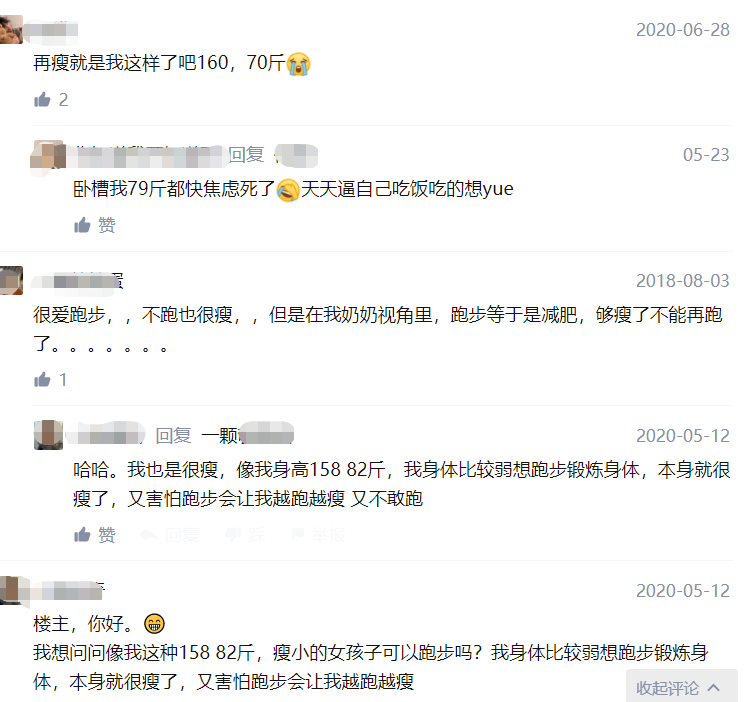This screenshot has width=745, height=702.
Task: Click the like count 2 on first comment
Action: click(x=63, y=100)
